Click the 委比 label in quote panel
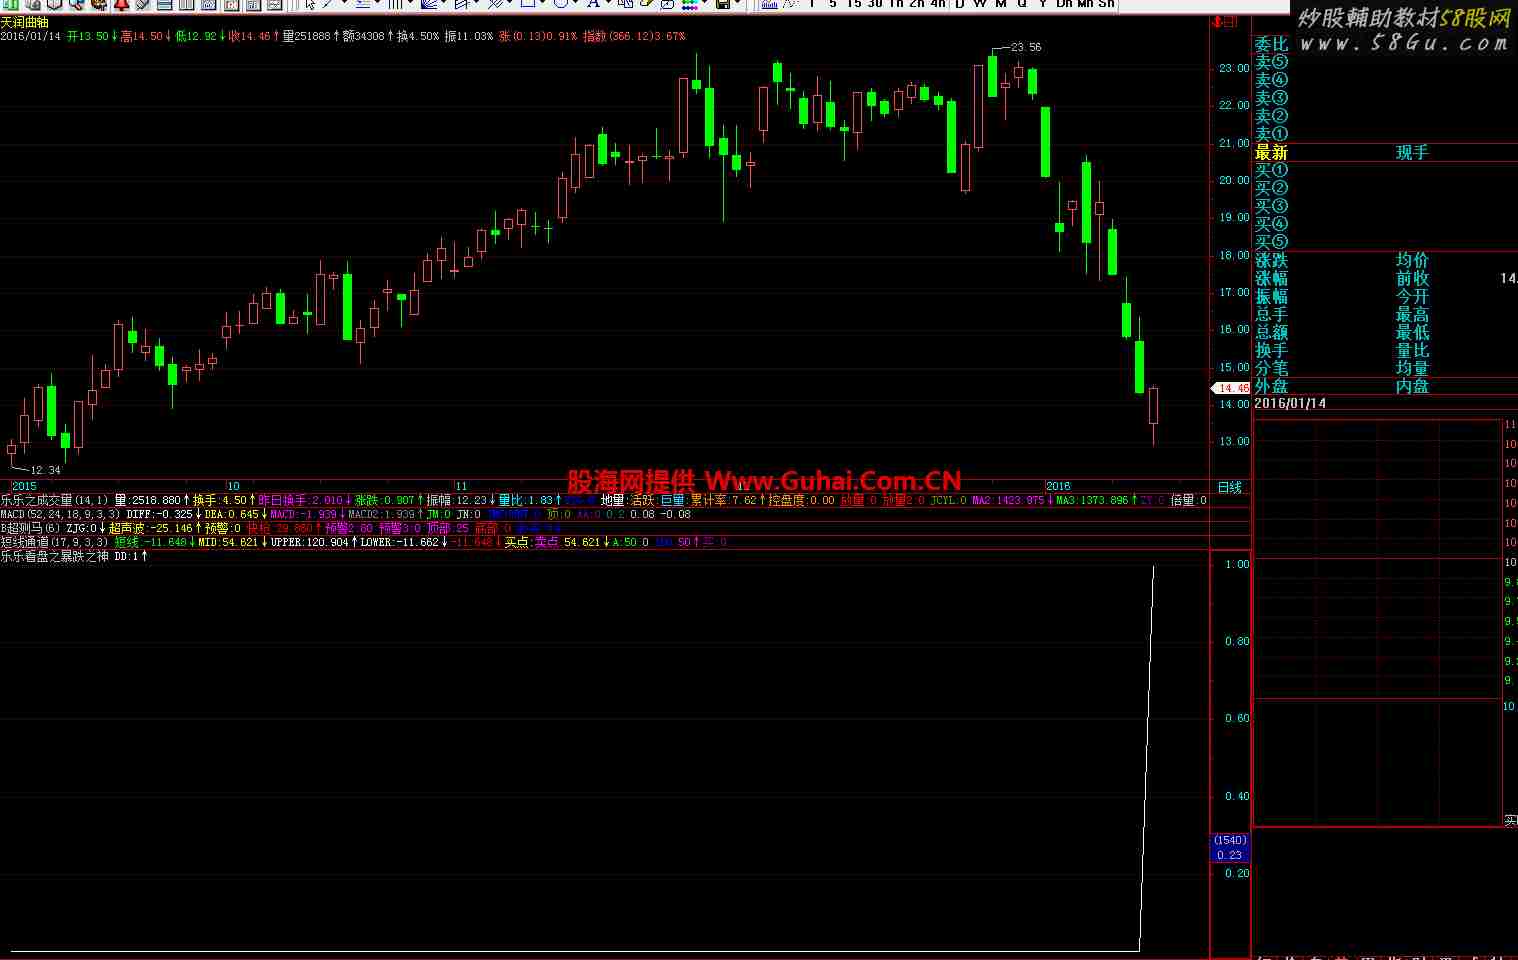The width and height of the screenshot is (1518, 960). click(x=1272, y=44)
